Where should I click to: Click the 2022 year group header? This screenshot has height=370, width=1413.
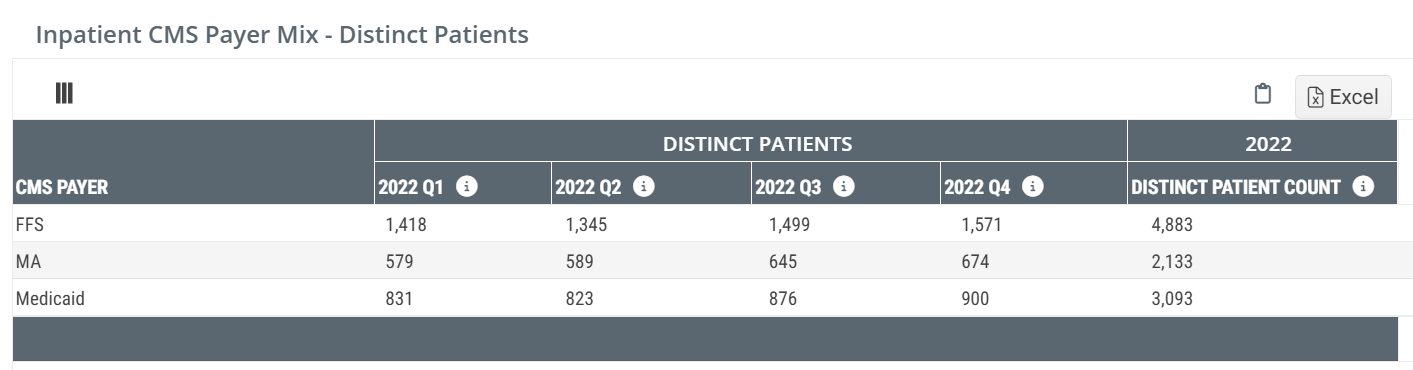[x=1268, y=143]
